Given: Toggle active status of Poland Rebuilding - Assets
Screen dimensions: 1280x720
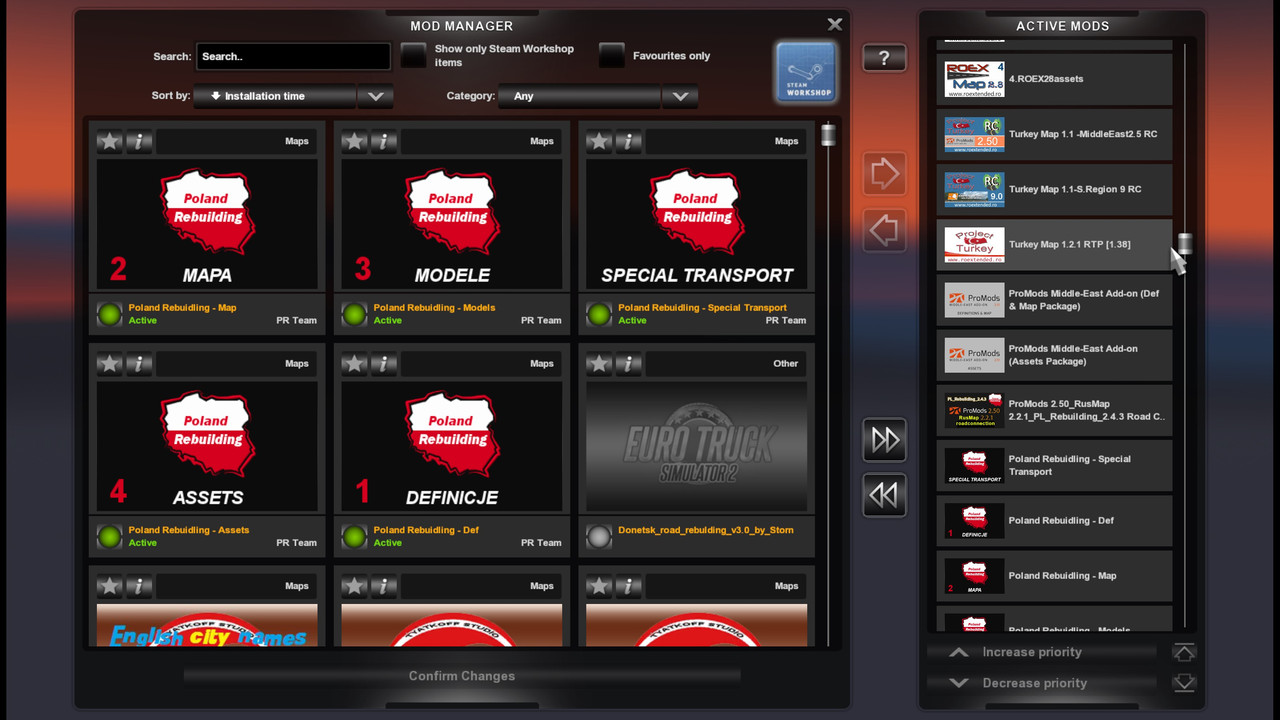Looking at the screenshot, I should click(109, 537).
